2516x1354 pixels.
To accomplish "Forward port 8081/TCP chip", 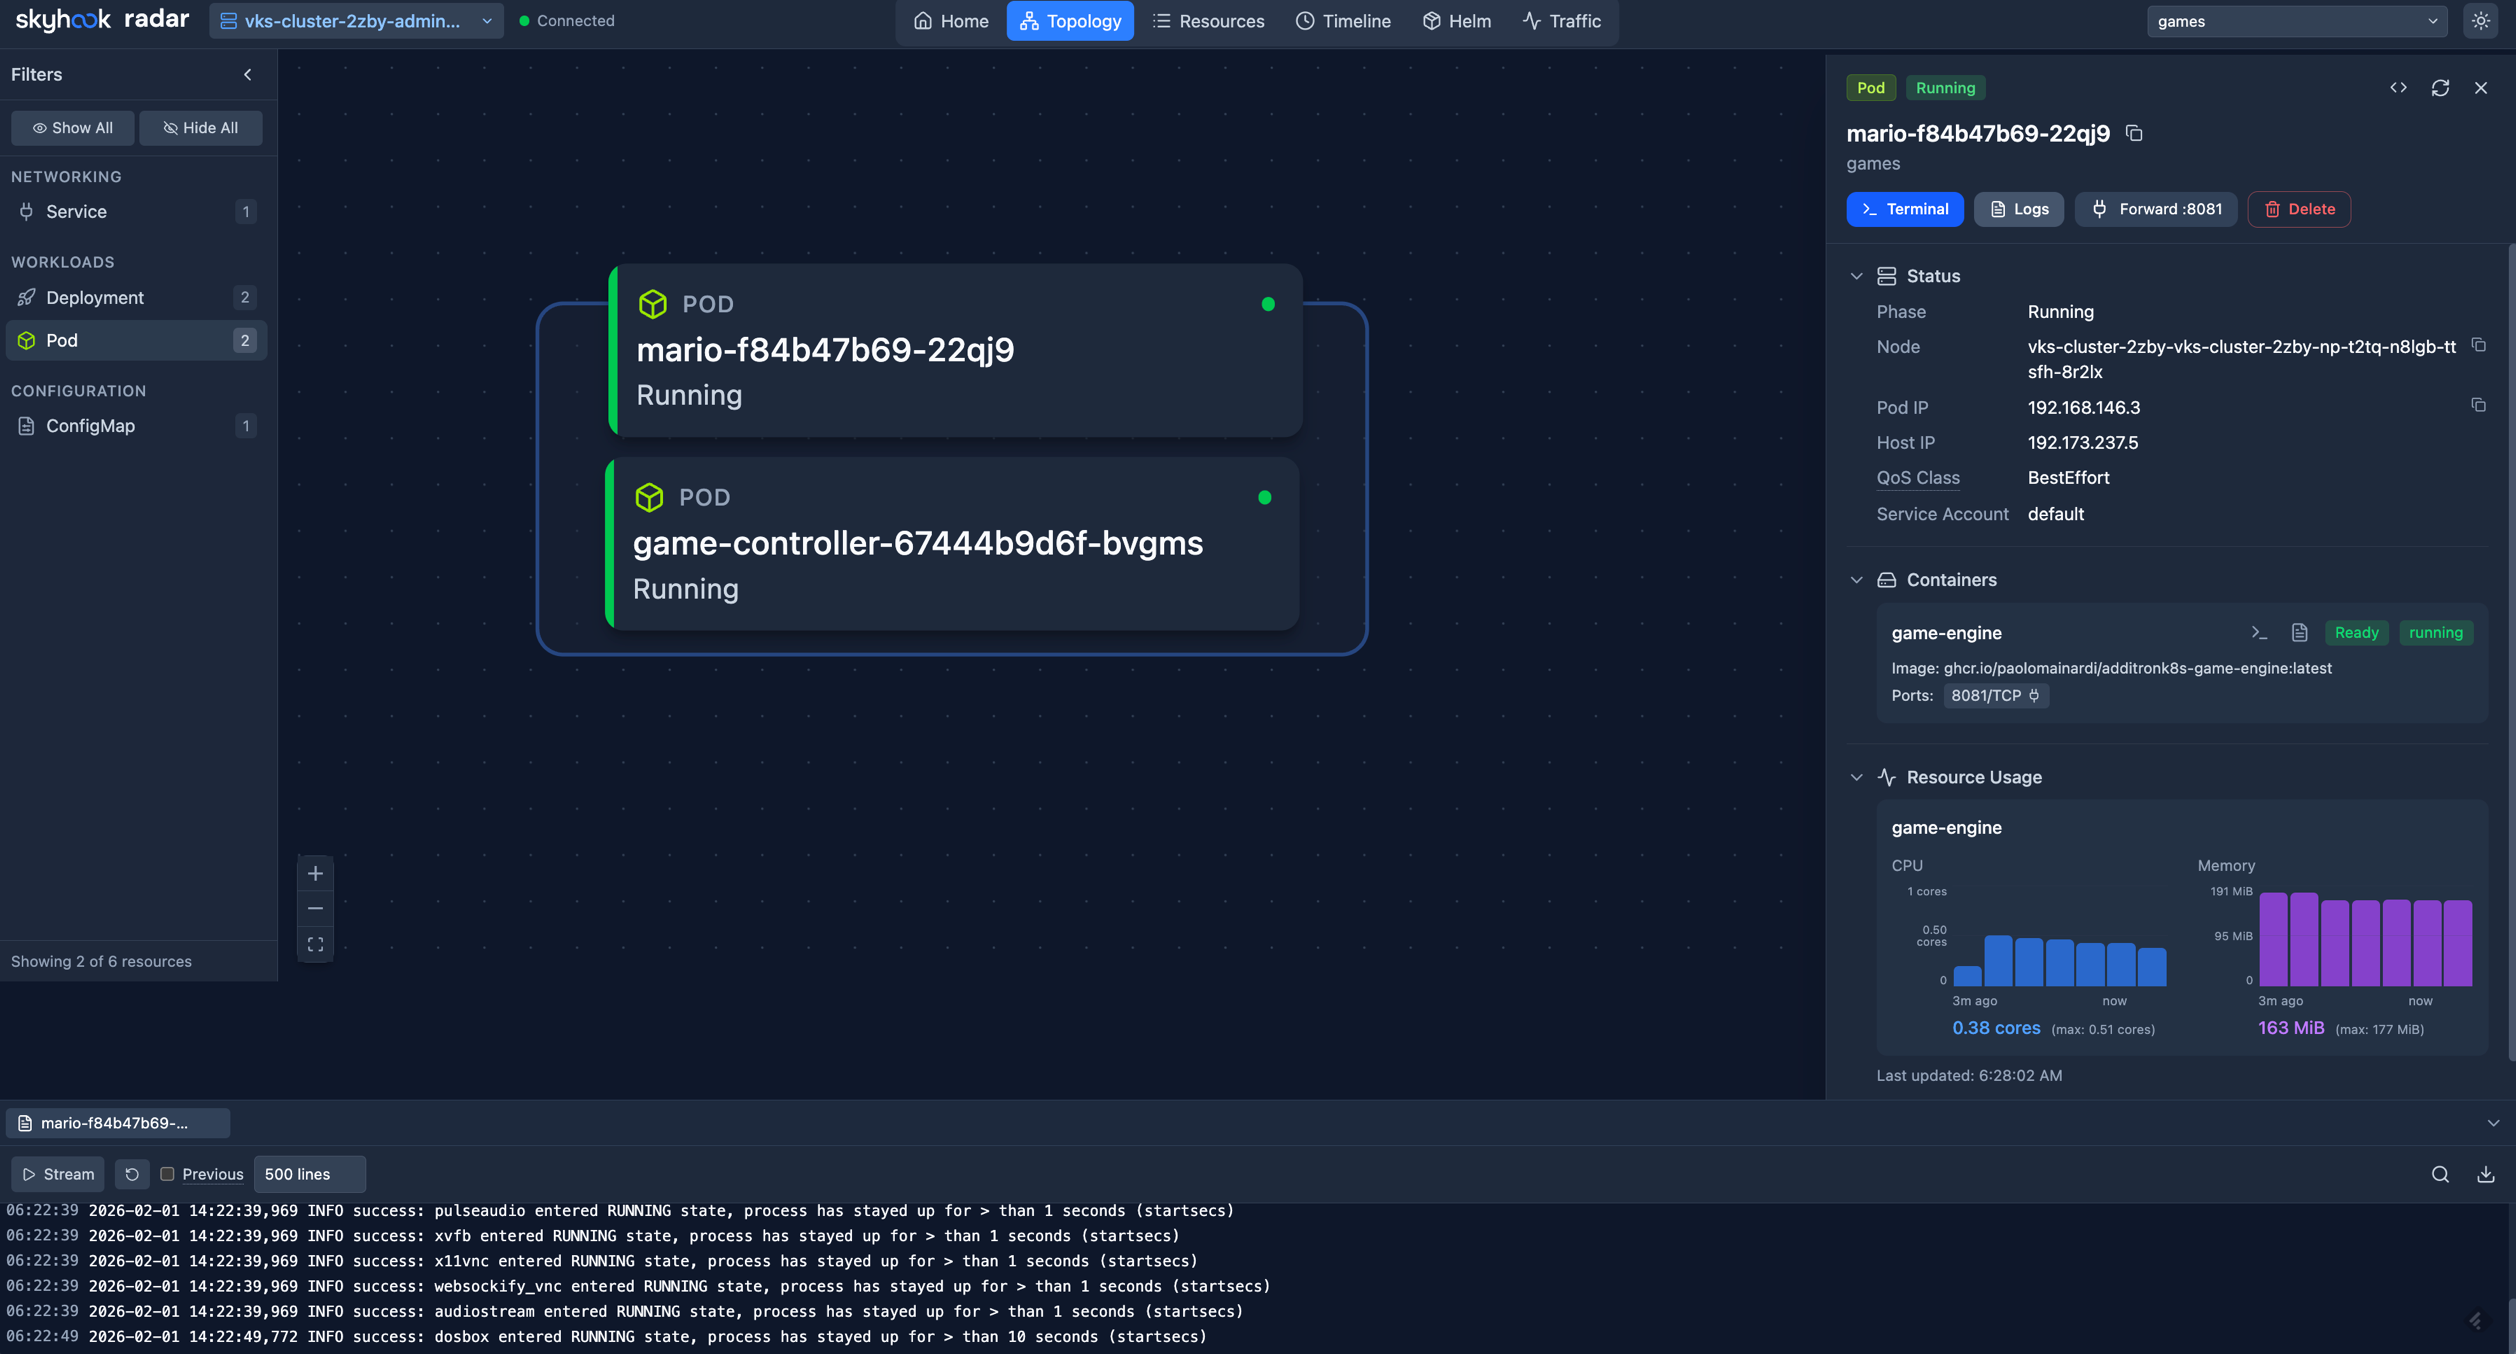I will [1995, 696].
